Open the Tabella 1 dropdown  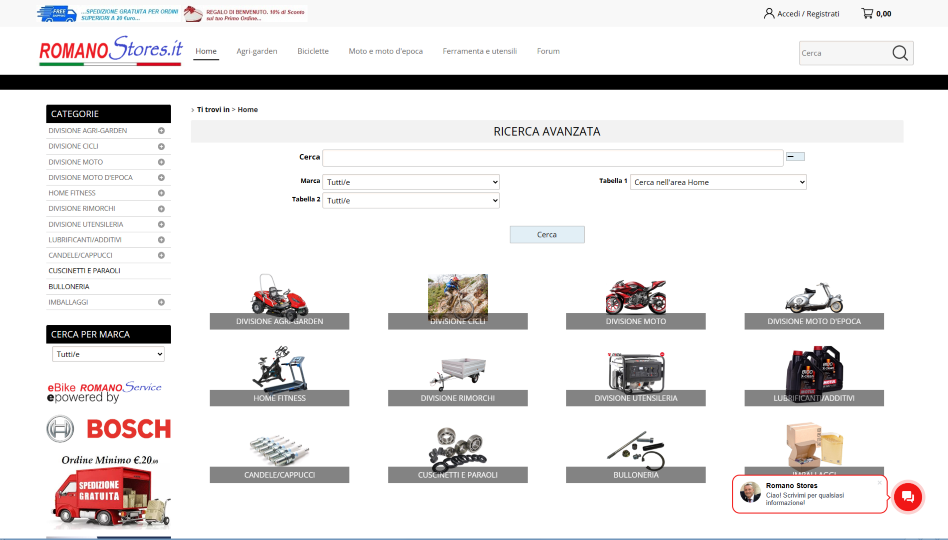(x=717, y=182)
